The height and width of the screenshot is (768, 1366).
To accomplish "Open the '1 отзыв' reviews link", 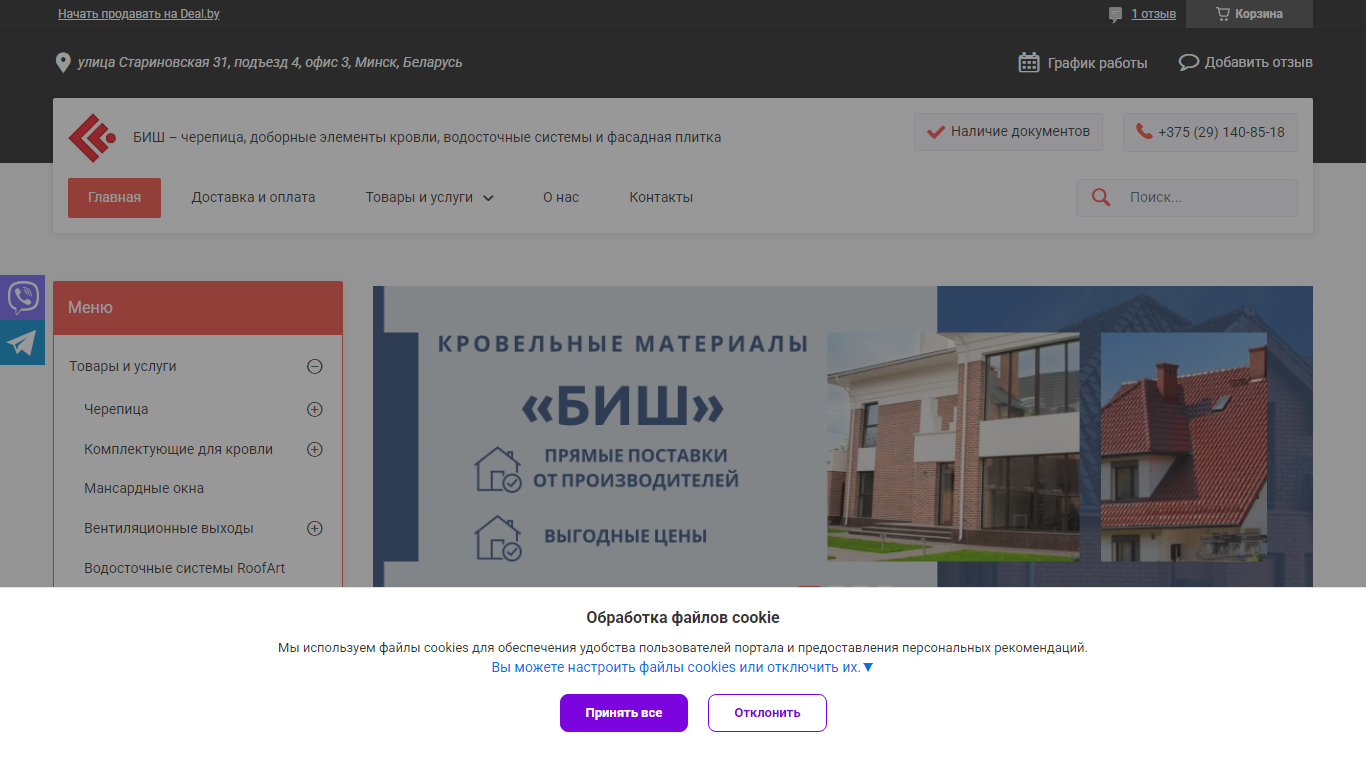I will pos(1153,14).
